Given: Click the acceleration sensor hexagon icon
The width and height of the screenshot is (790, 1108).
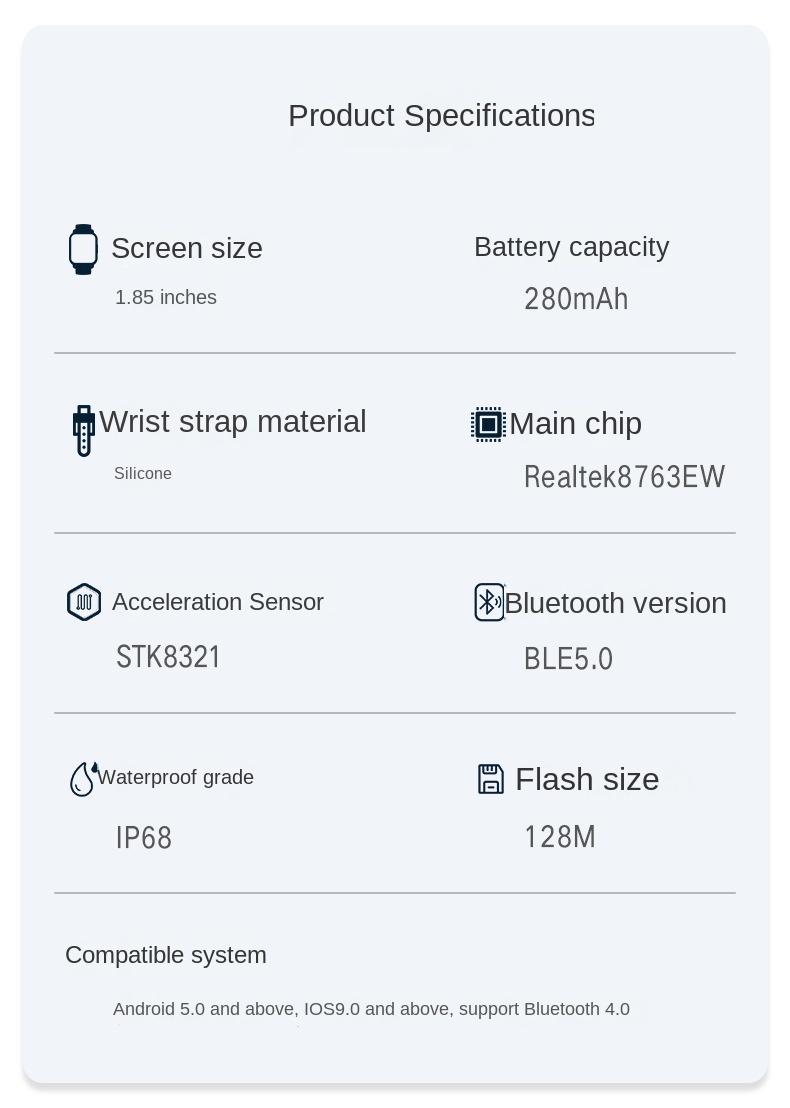Looking at the screenshot, I should pos(84,602).
